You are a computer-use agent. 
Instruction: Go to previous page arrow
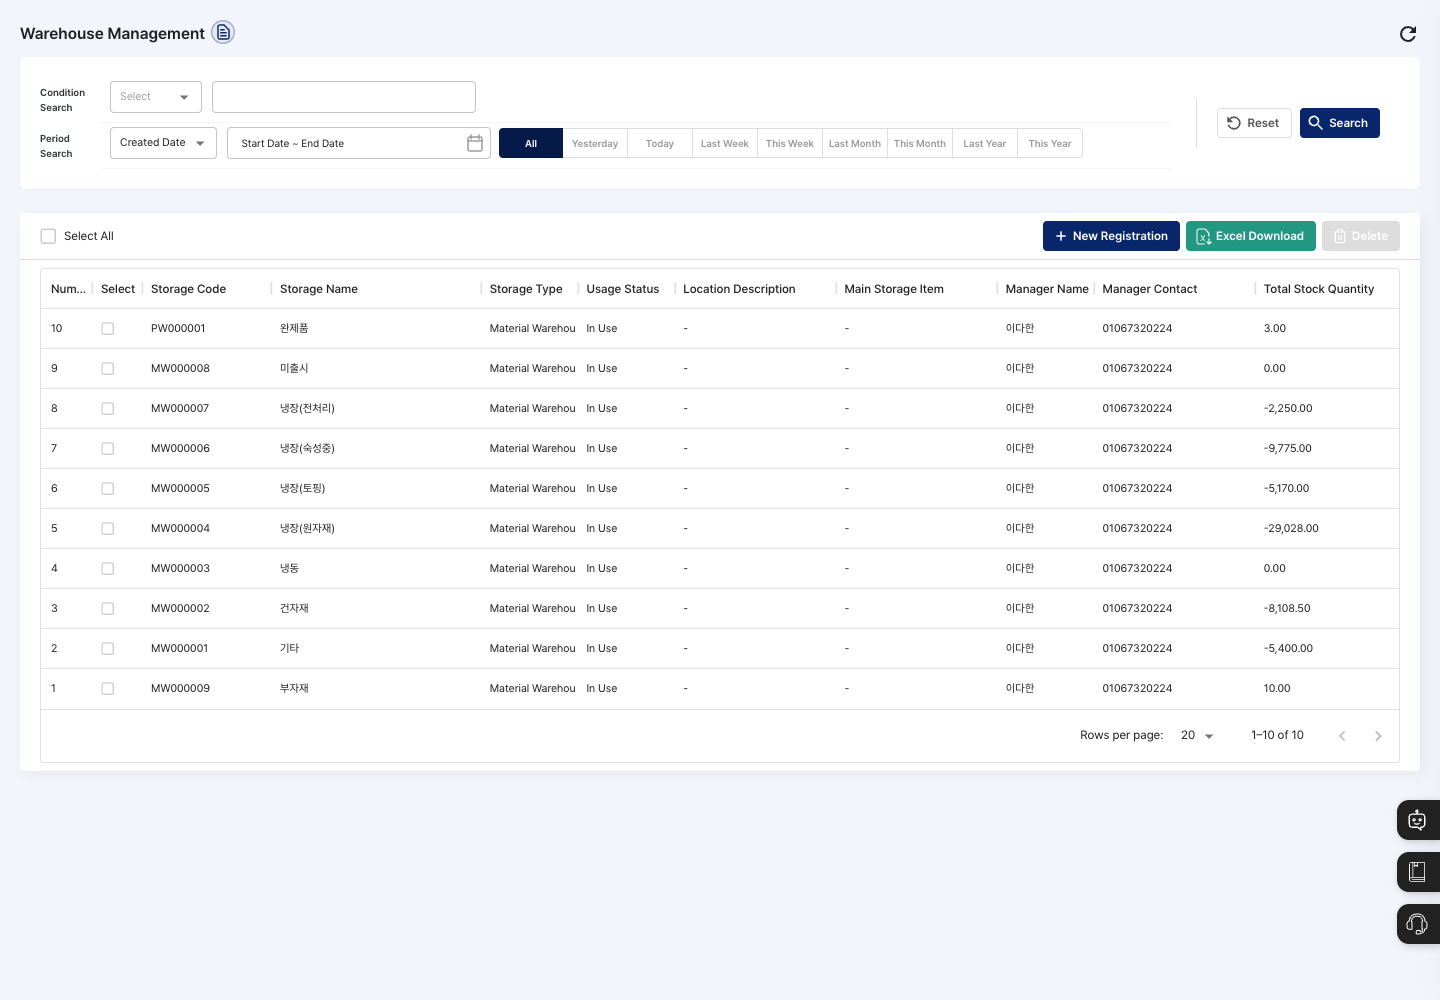pyautogui.click(x=1342, y=736)
